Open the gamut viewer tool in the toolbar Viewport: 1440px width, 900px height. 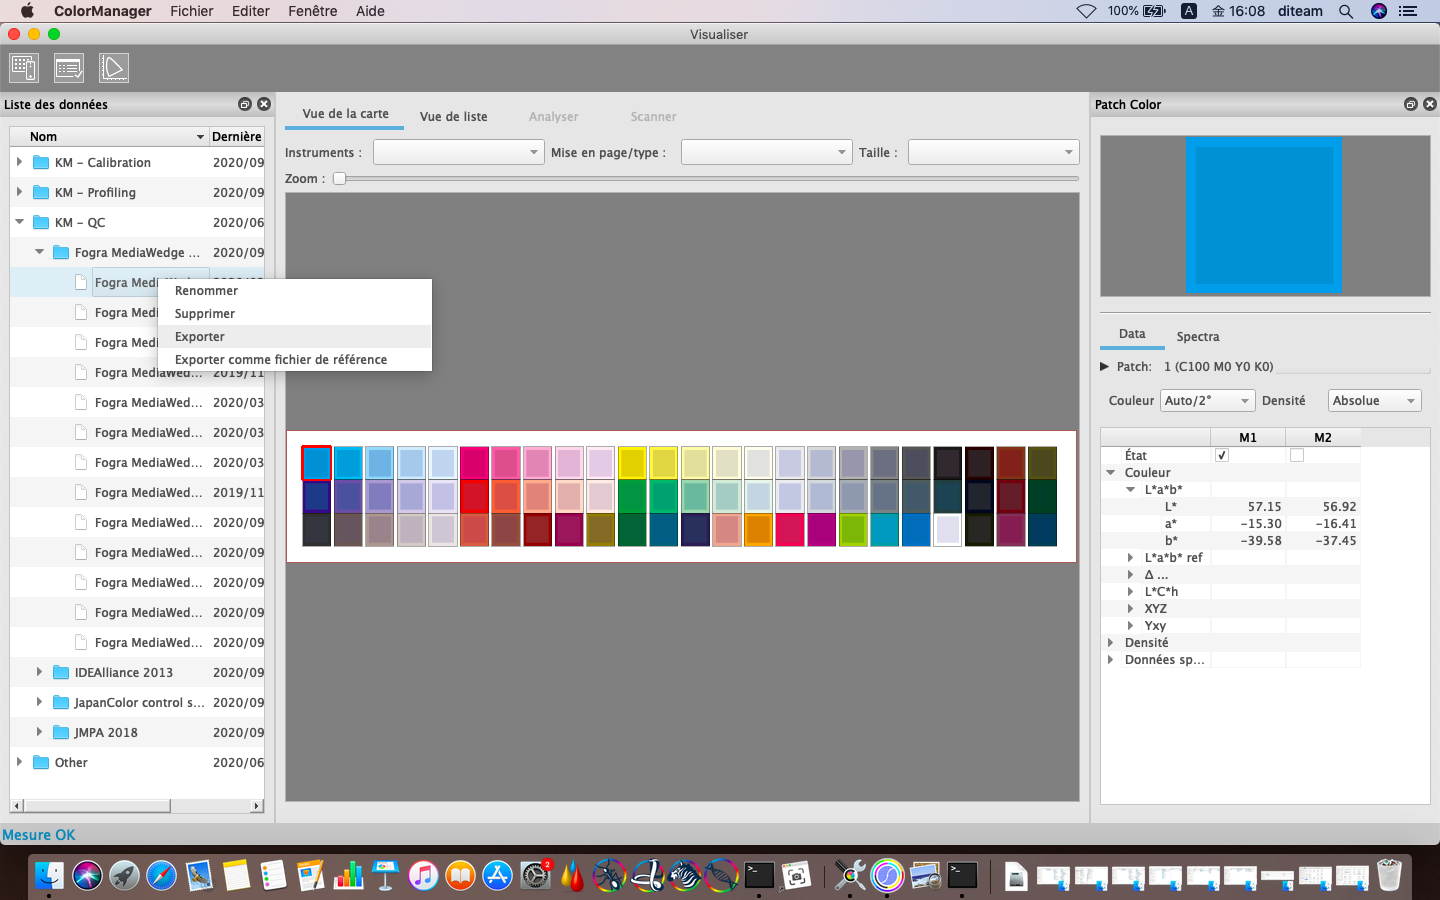tap(114, 68)
